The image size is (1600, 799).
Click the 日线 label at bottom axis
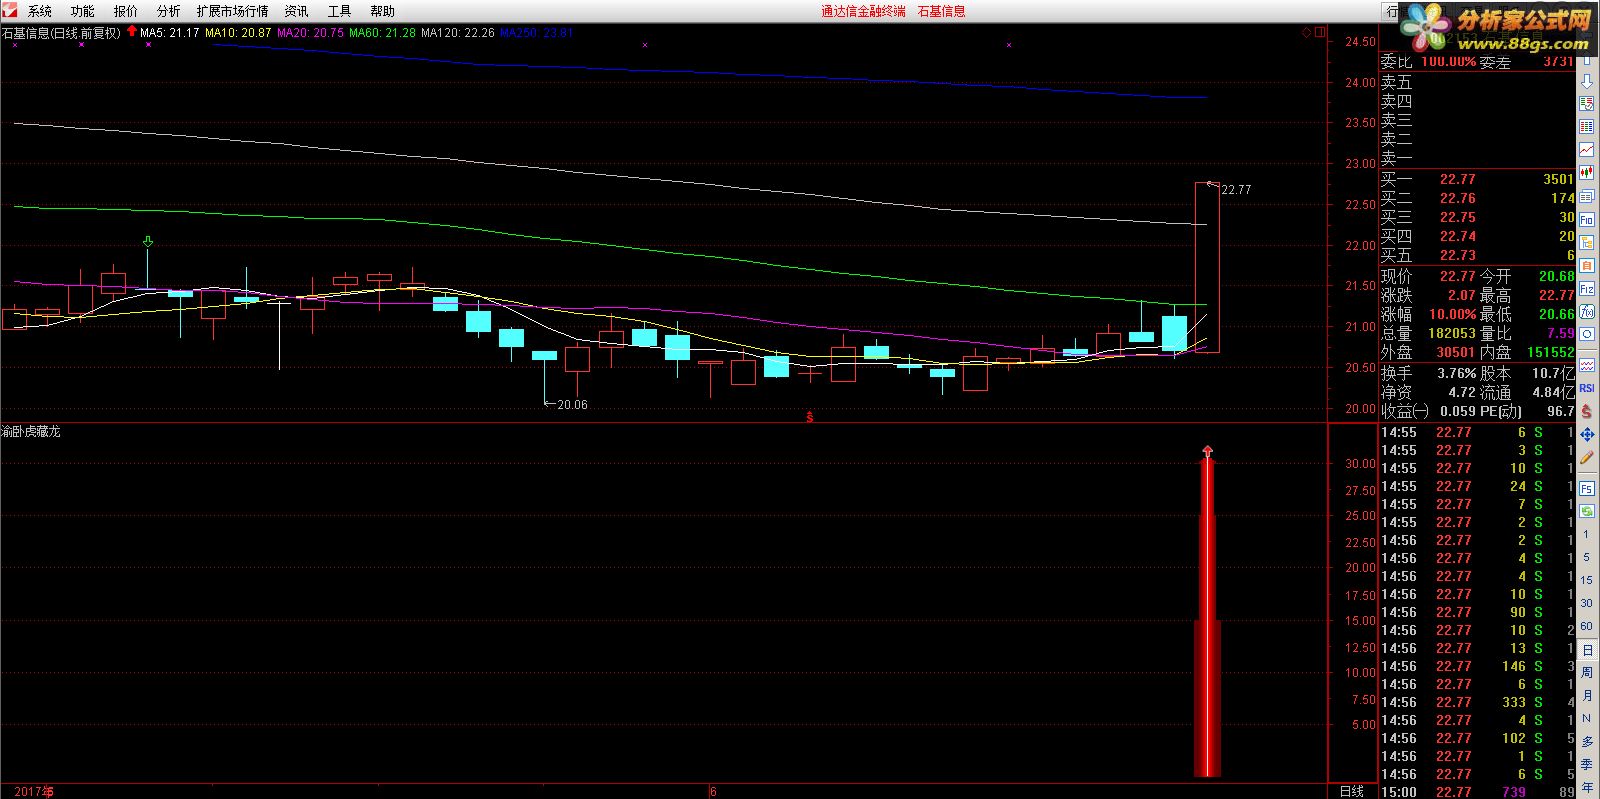tap(1352, 791)
